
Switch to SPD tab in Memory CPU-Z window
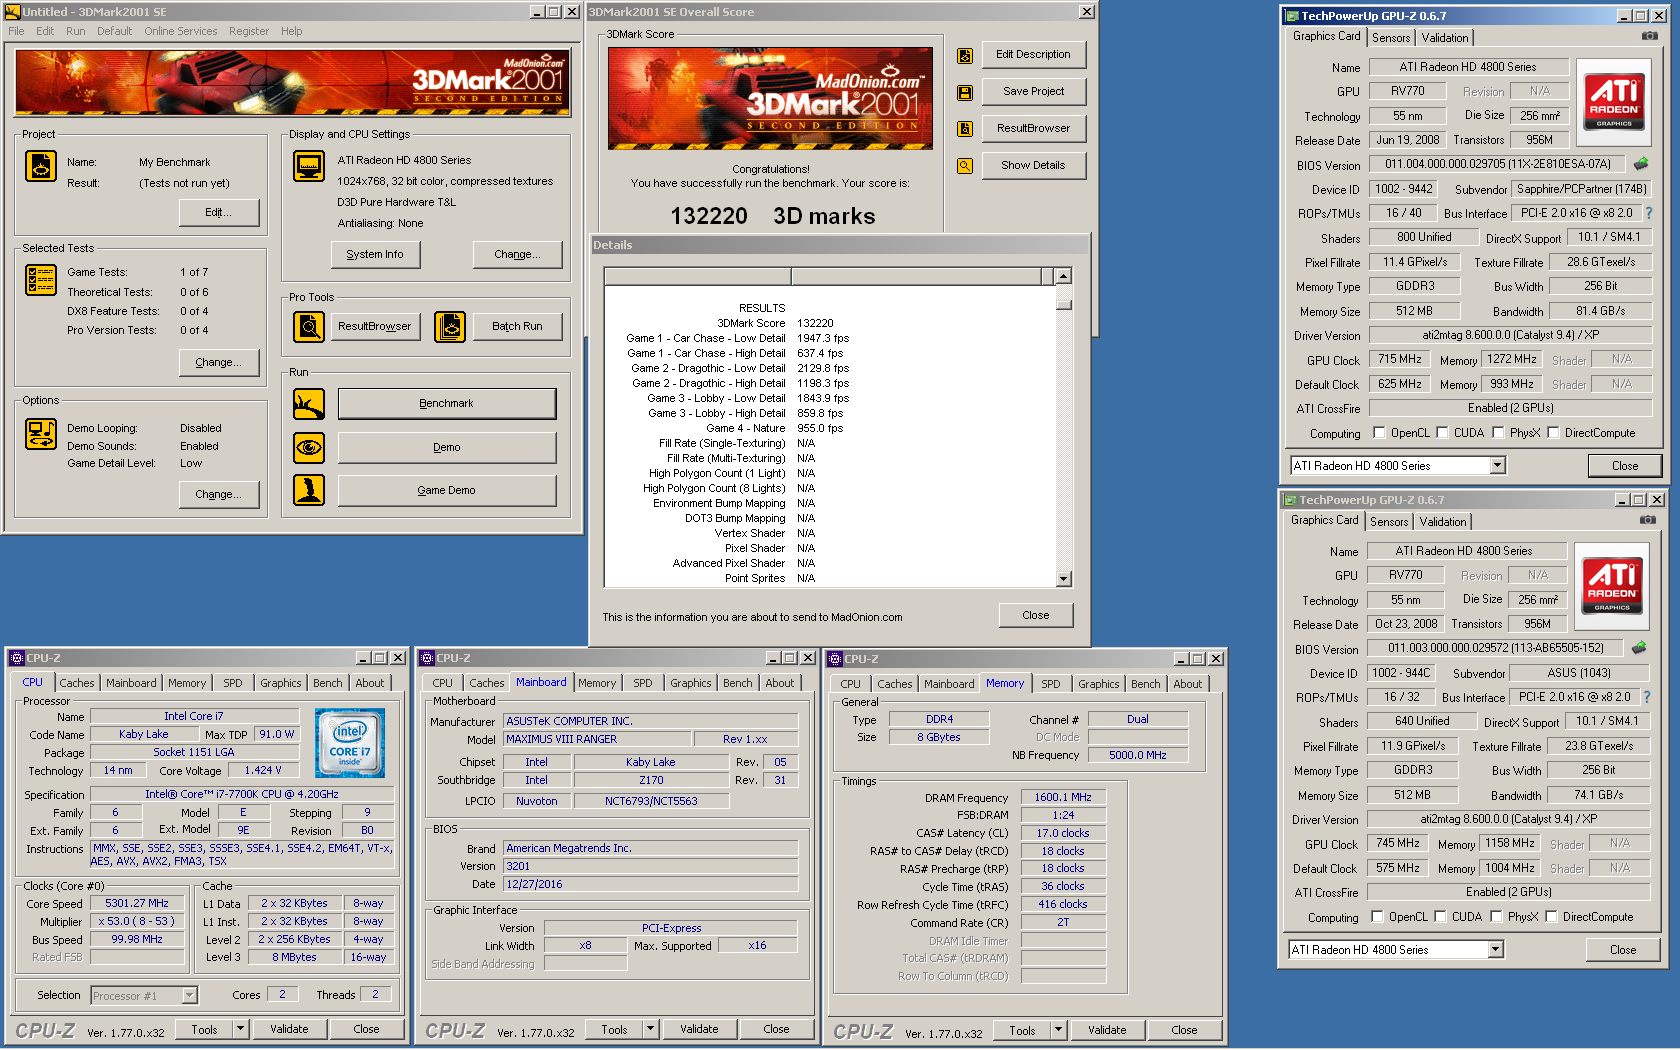coord(1050,684)
